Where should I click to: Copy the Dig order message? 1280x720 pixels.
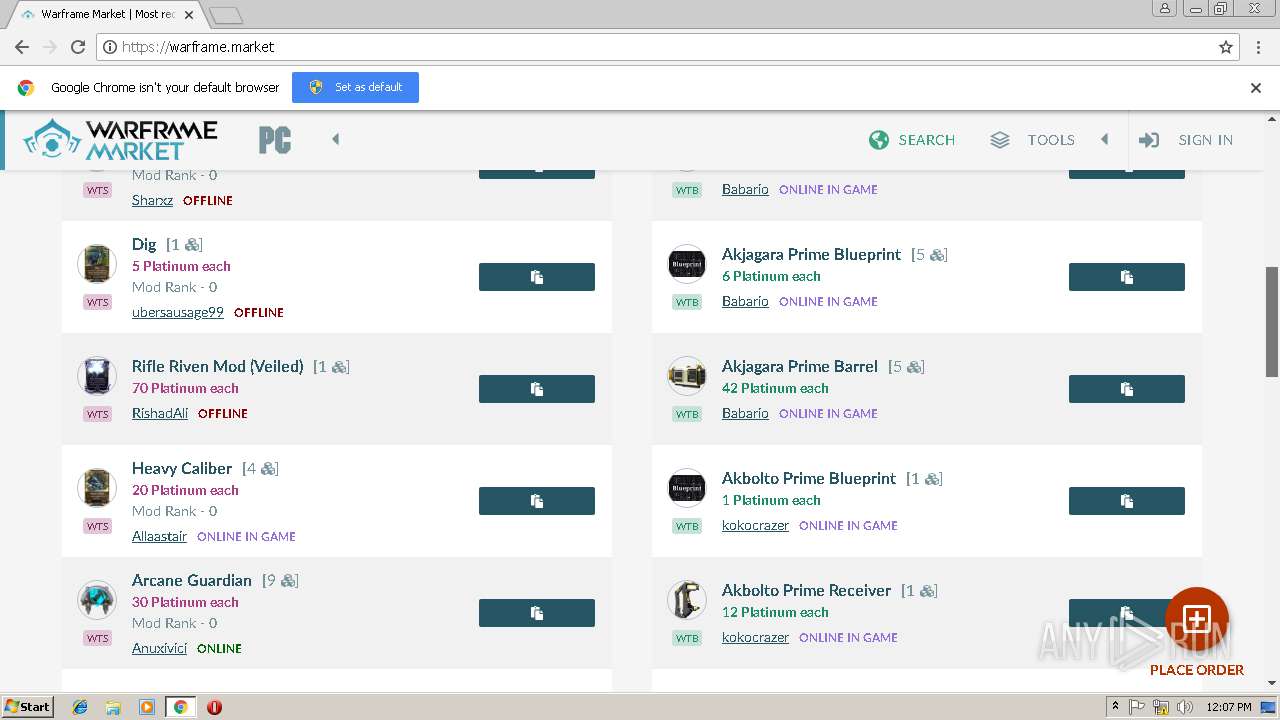[x=537, y=277]
